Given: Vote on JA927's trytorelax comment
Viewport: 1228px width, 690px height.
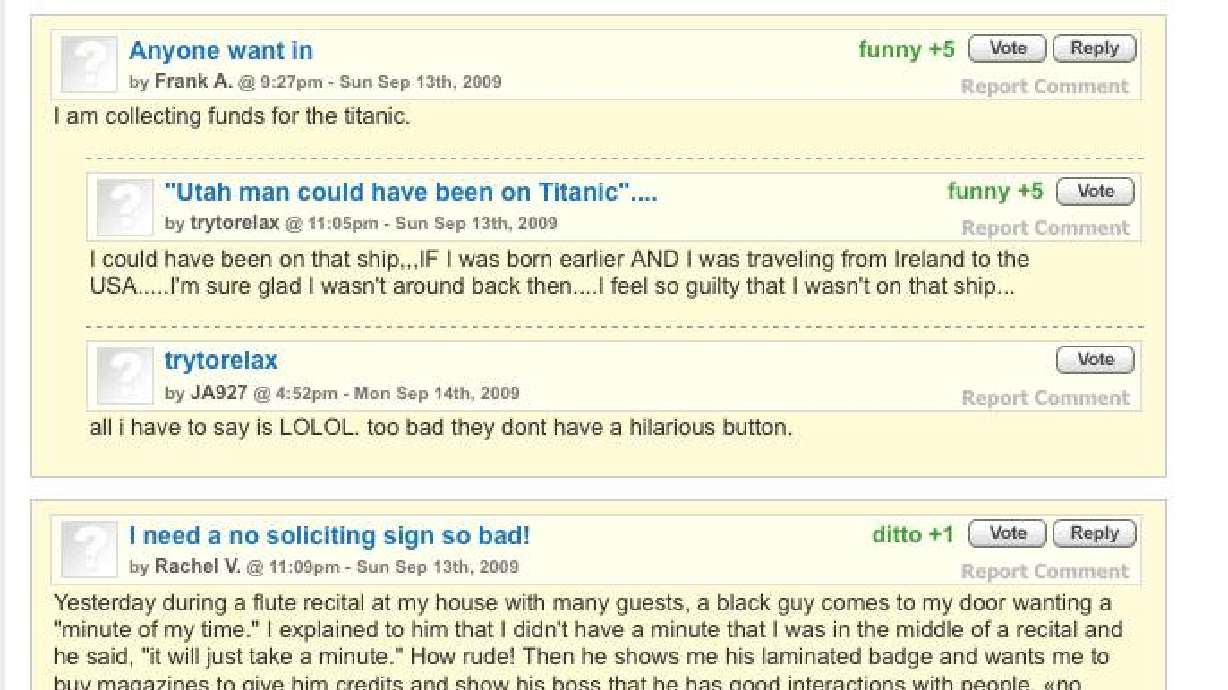Looking at the screenshot, I should click(1095, 360).
